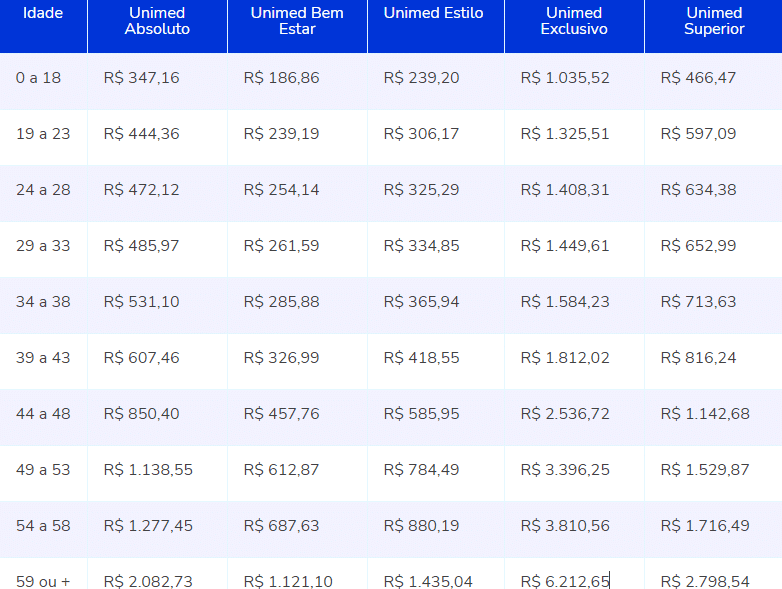Select the price R$ 531,10
This screenshot has width=782, height=589.
pos(142,302)
